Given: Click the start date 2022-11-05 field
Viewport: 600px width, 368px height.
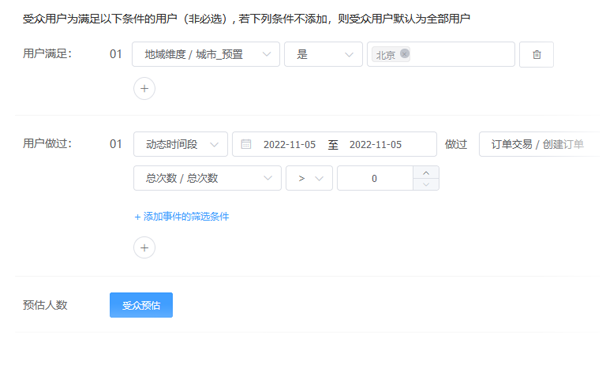Looking at the screenshot, I should click(289, 145).
